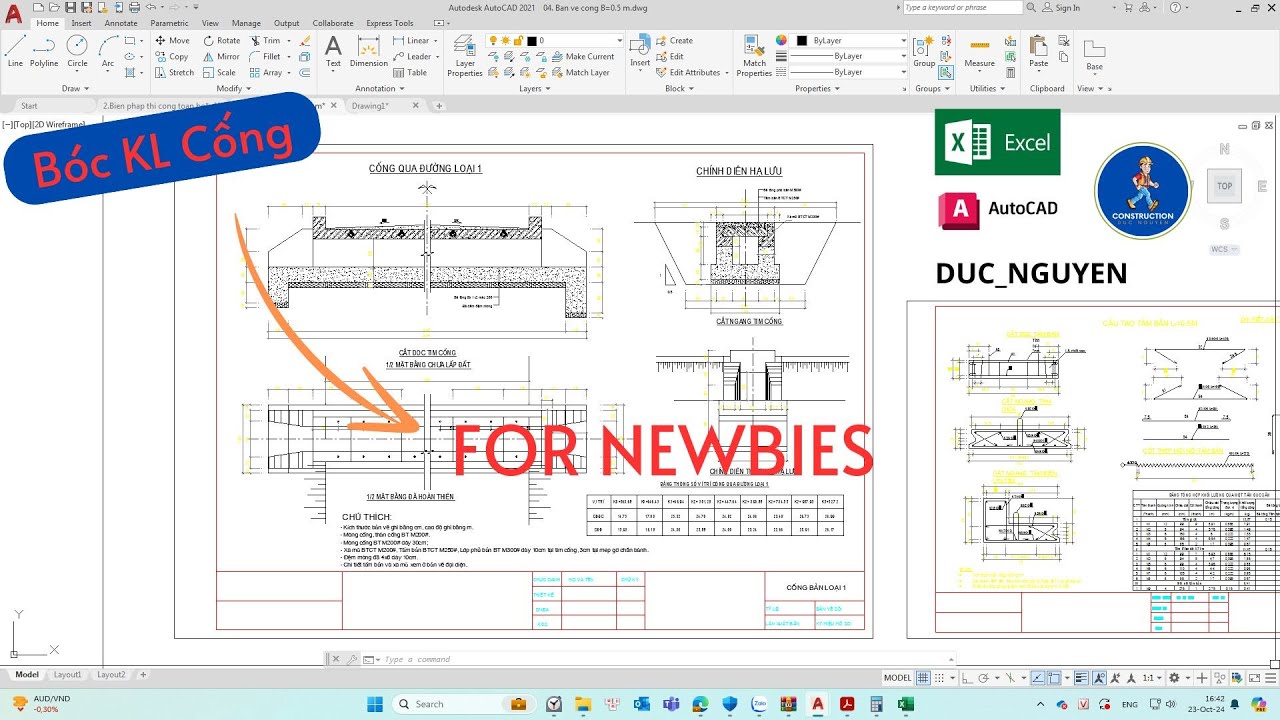The width and height of the screenshot is (1280, 720).
Task: Open the Insert ribbon tab
Action: tap(81, 23)
